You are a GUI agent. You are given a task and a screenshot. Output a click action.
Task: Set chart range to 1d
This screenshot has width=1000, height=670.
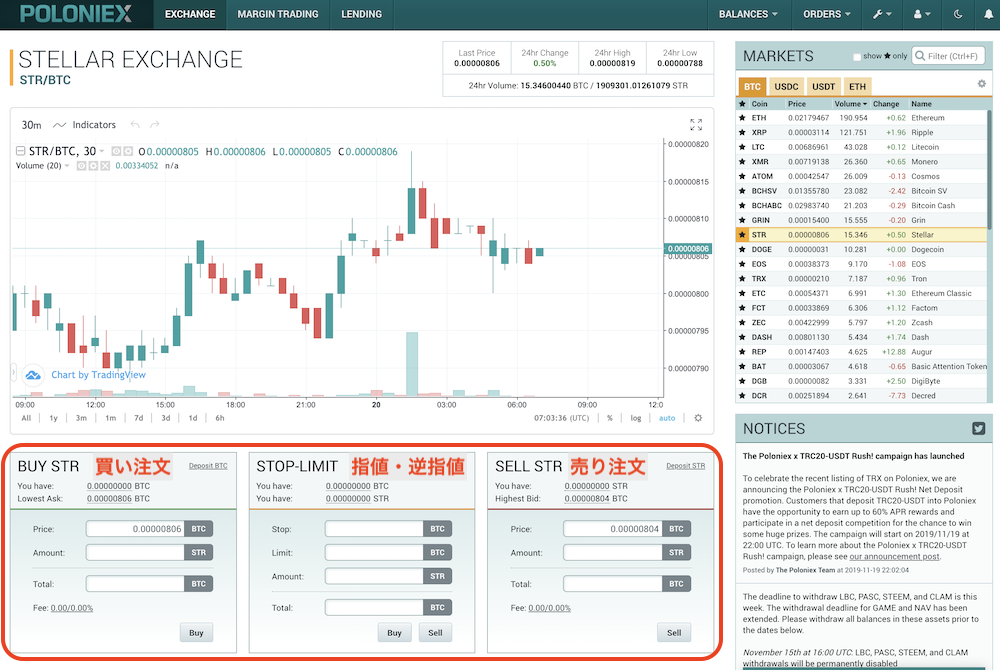193,418
